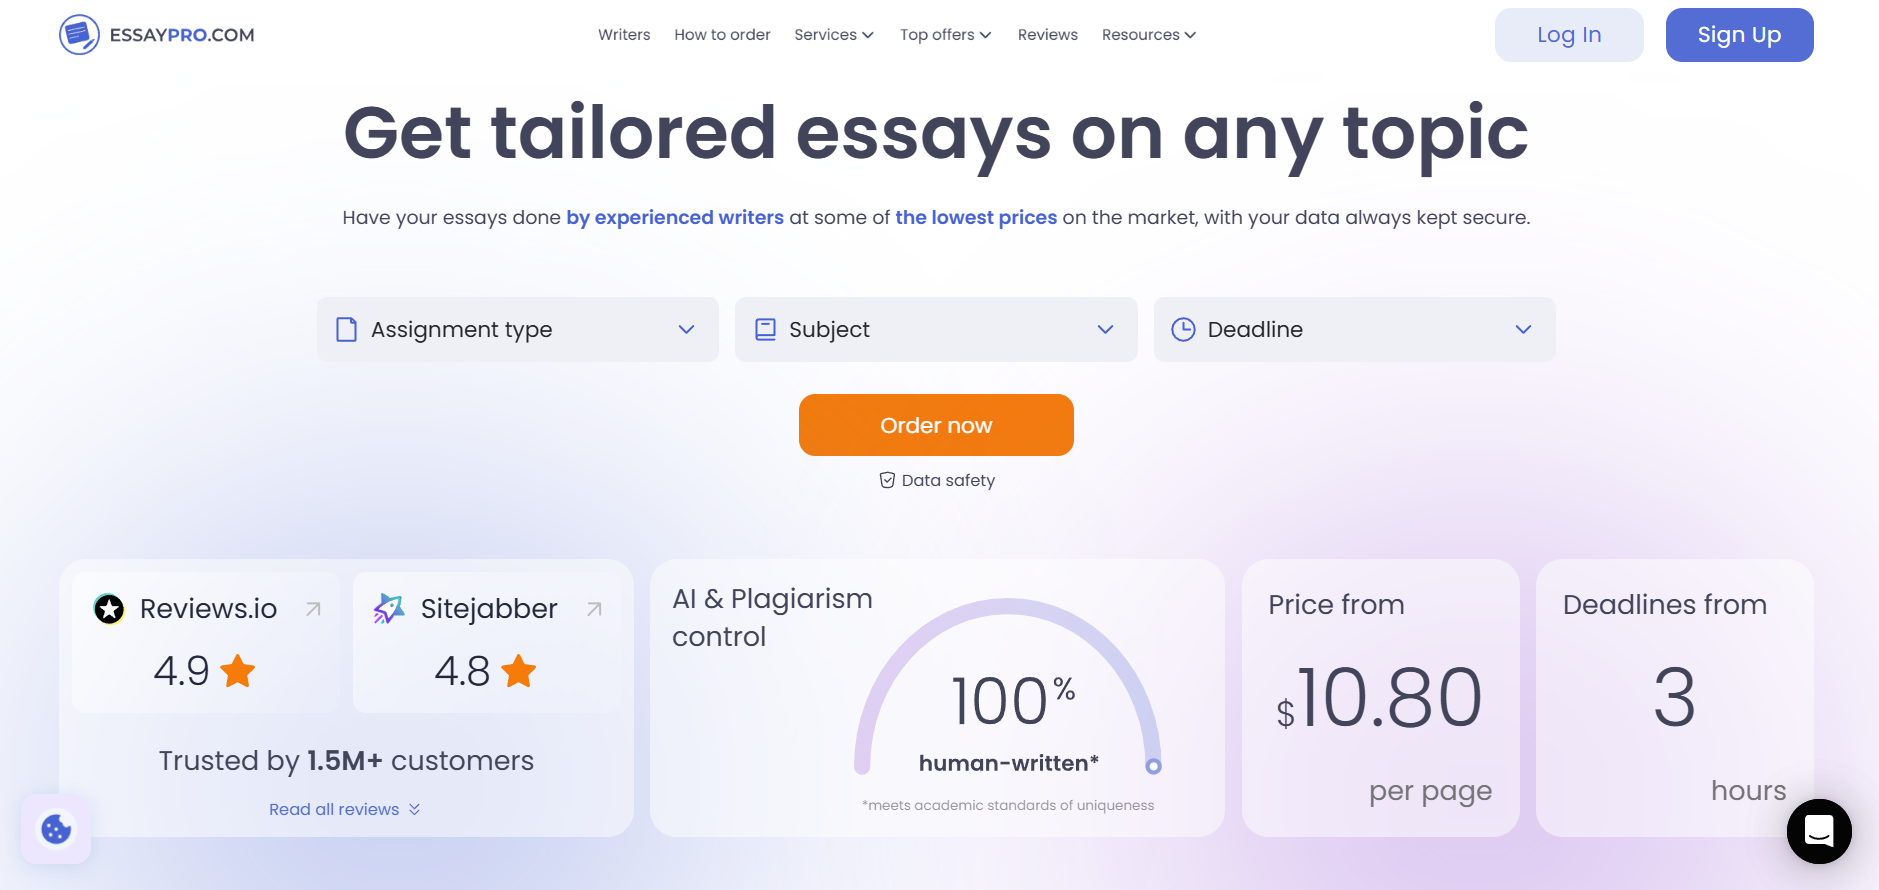
Task: Click the Data safety shield icon
Action: [887, 480]
